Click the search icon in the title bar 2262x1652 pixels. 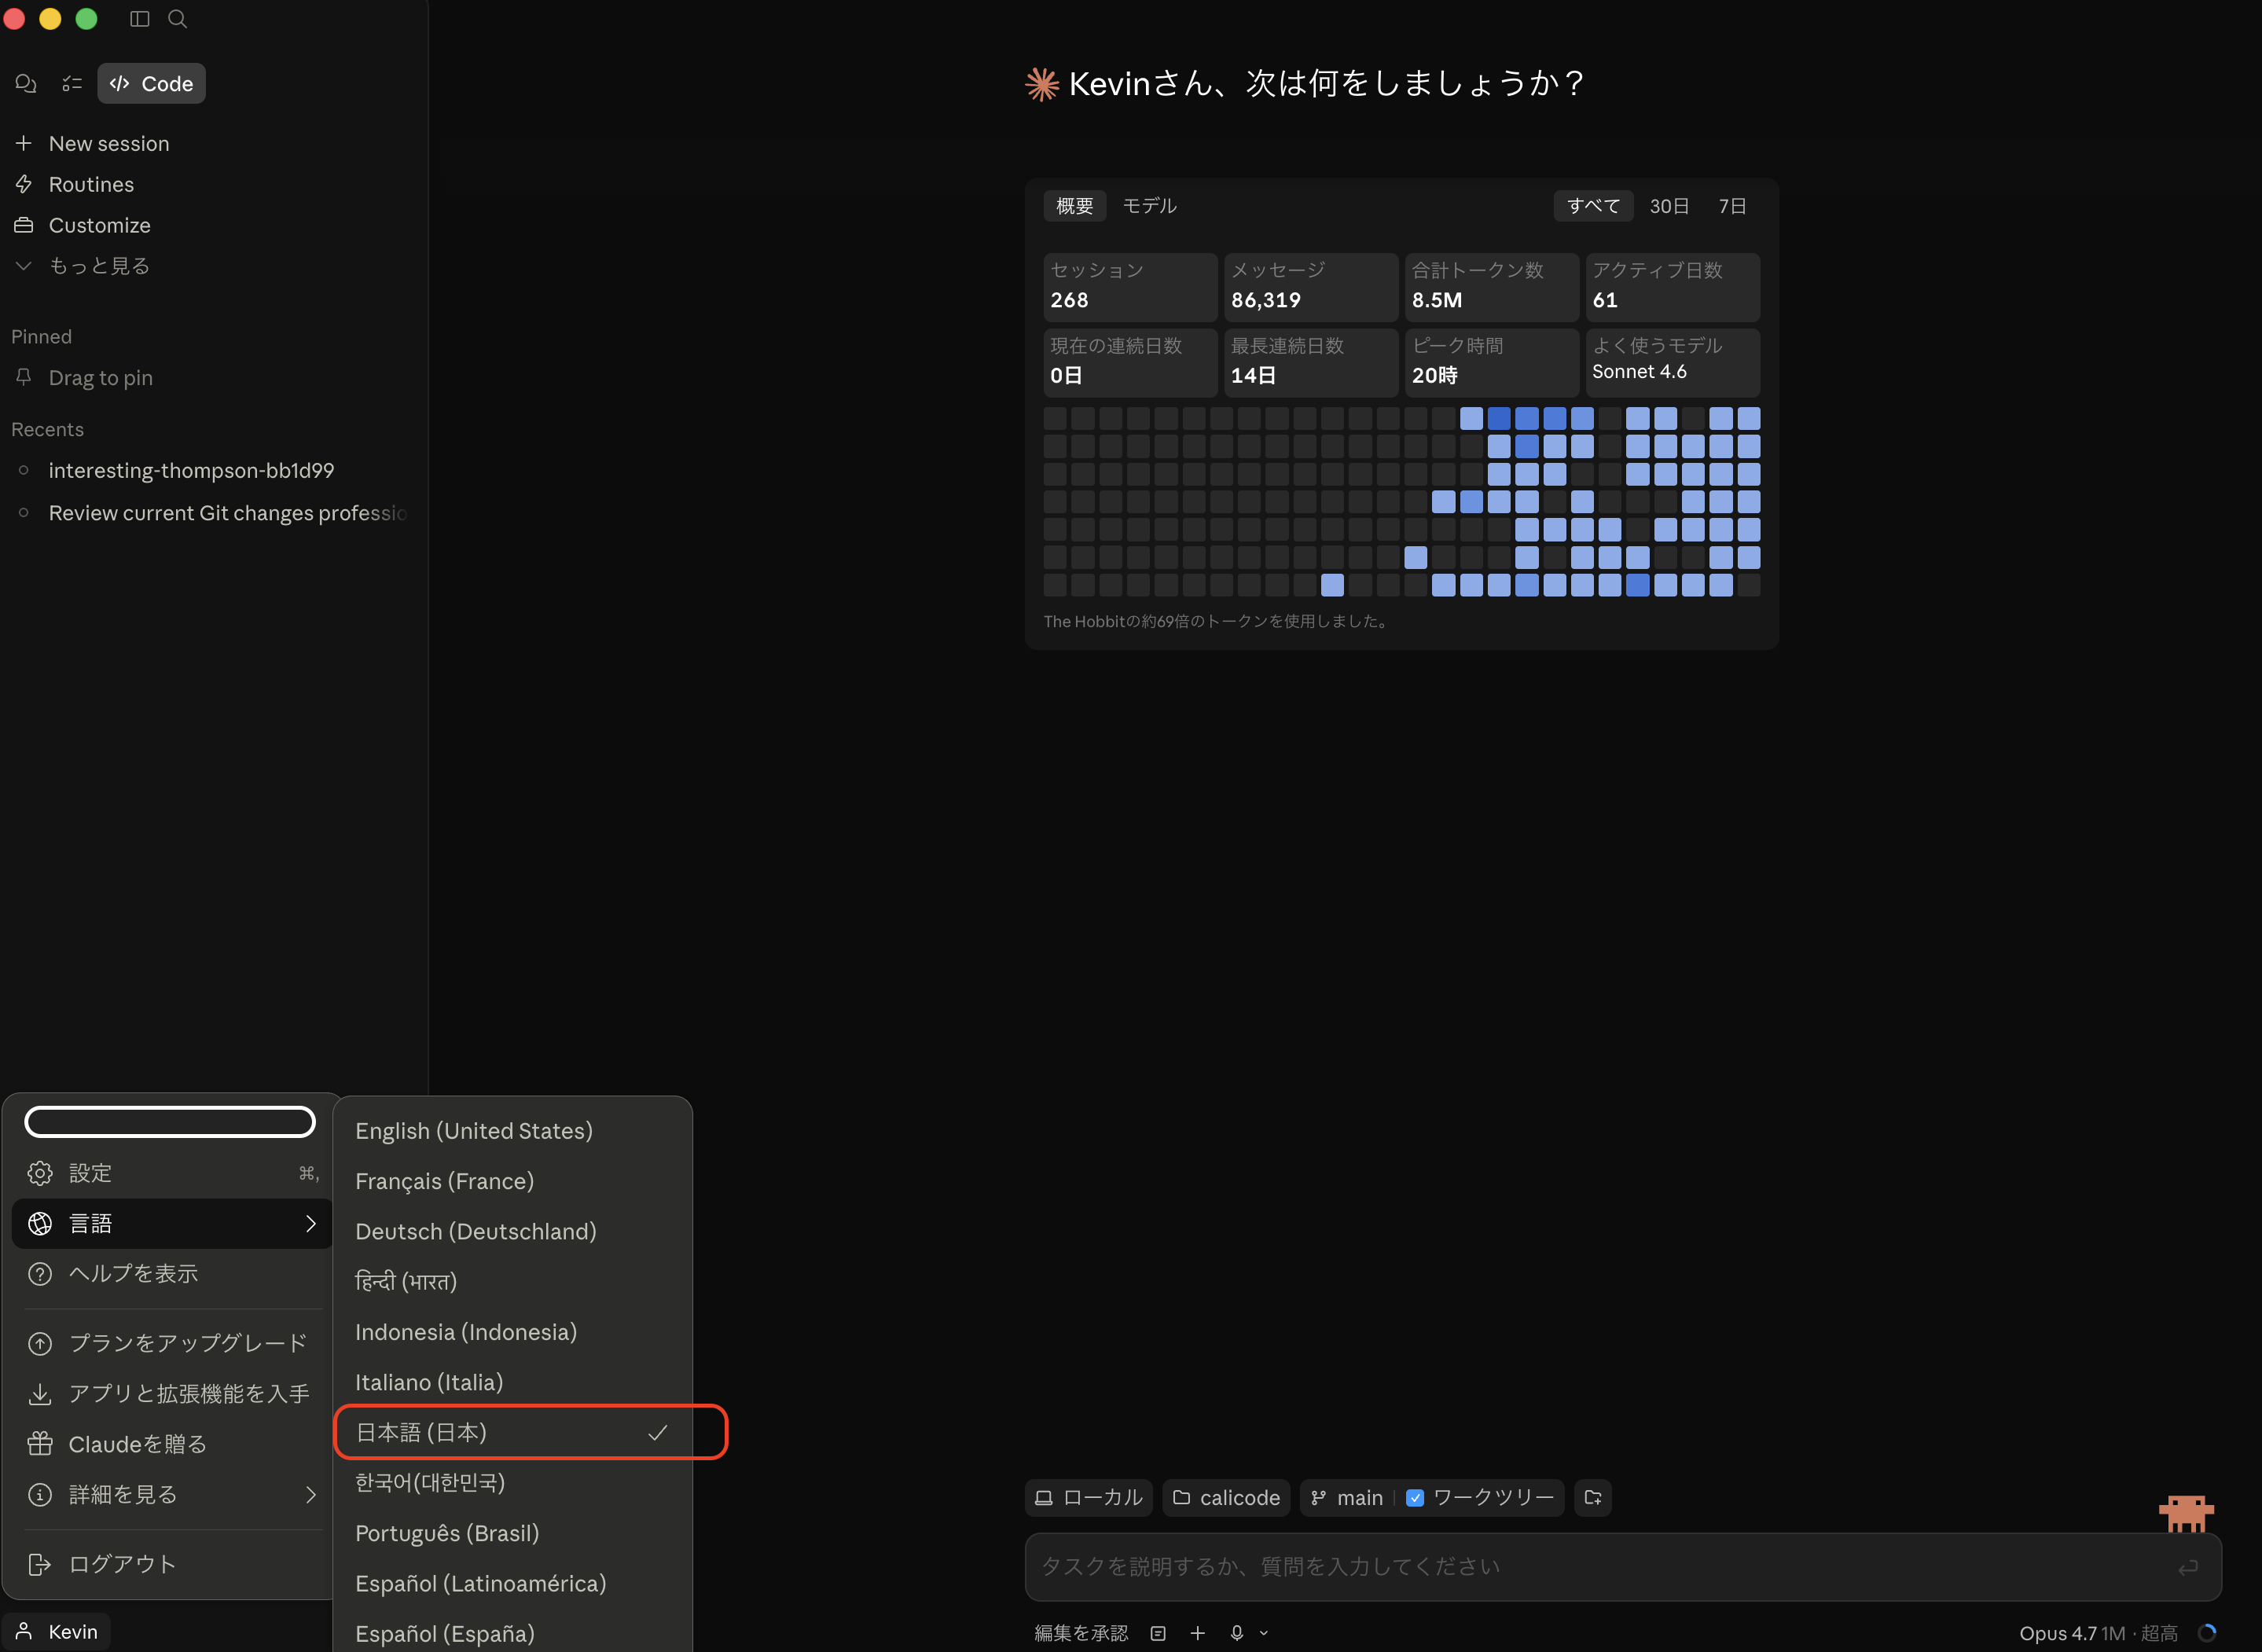click(x=178, y=18)
